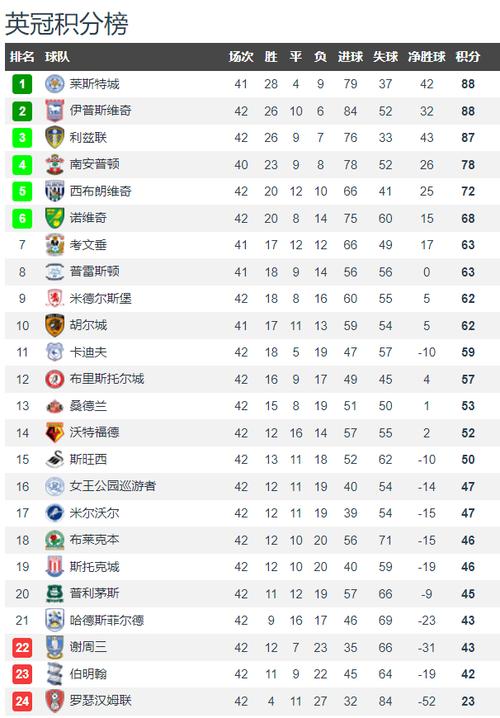500x718 pixels.
Task: Click the 进球 column header
Action: pyautogui.click(x=350, y=57)
